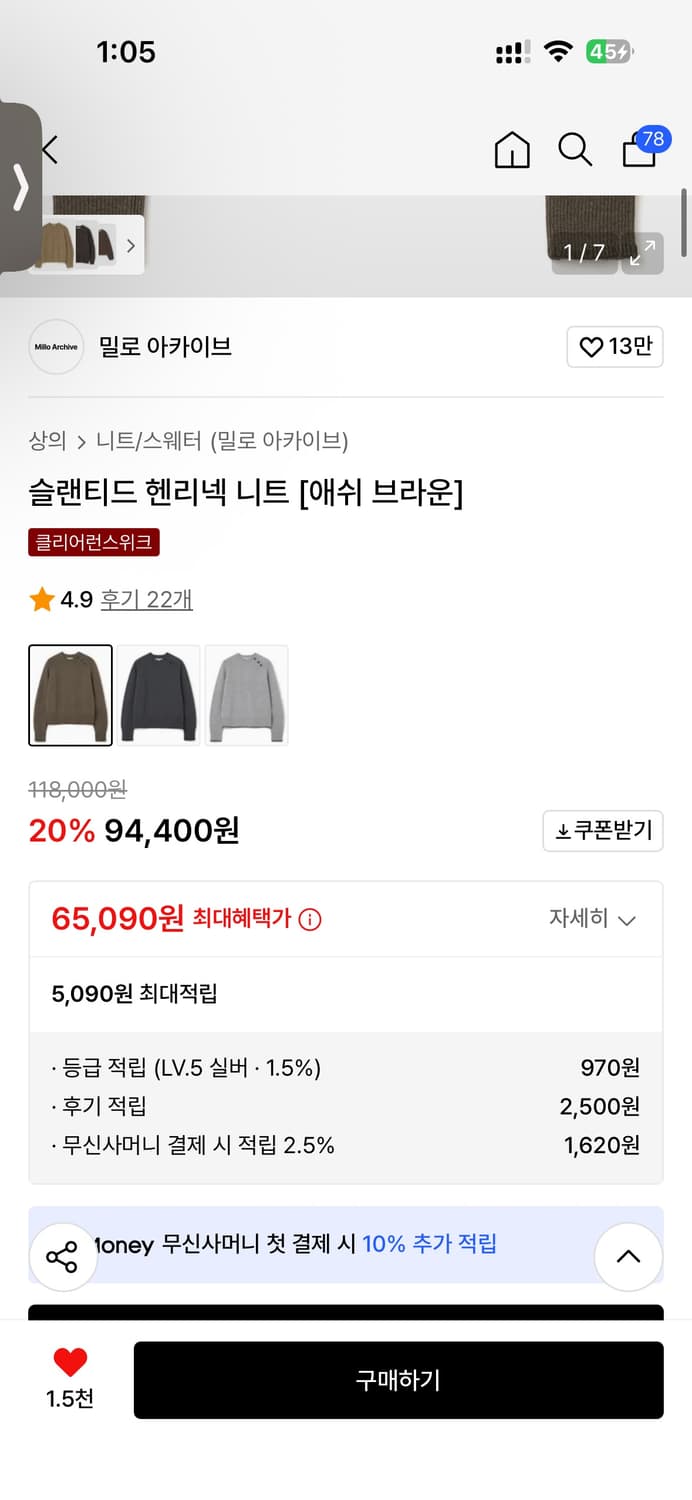692x1500 pixels.
Task: Select the gray sweater thumbnail
Action: (x=246, y=695)
